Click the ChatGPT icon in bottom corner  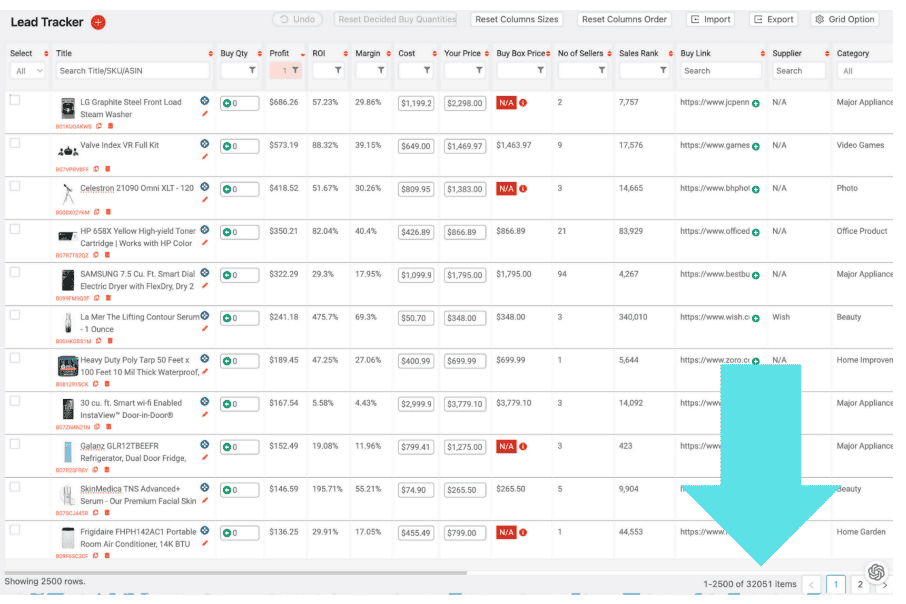click(876, 572)
